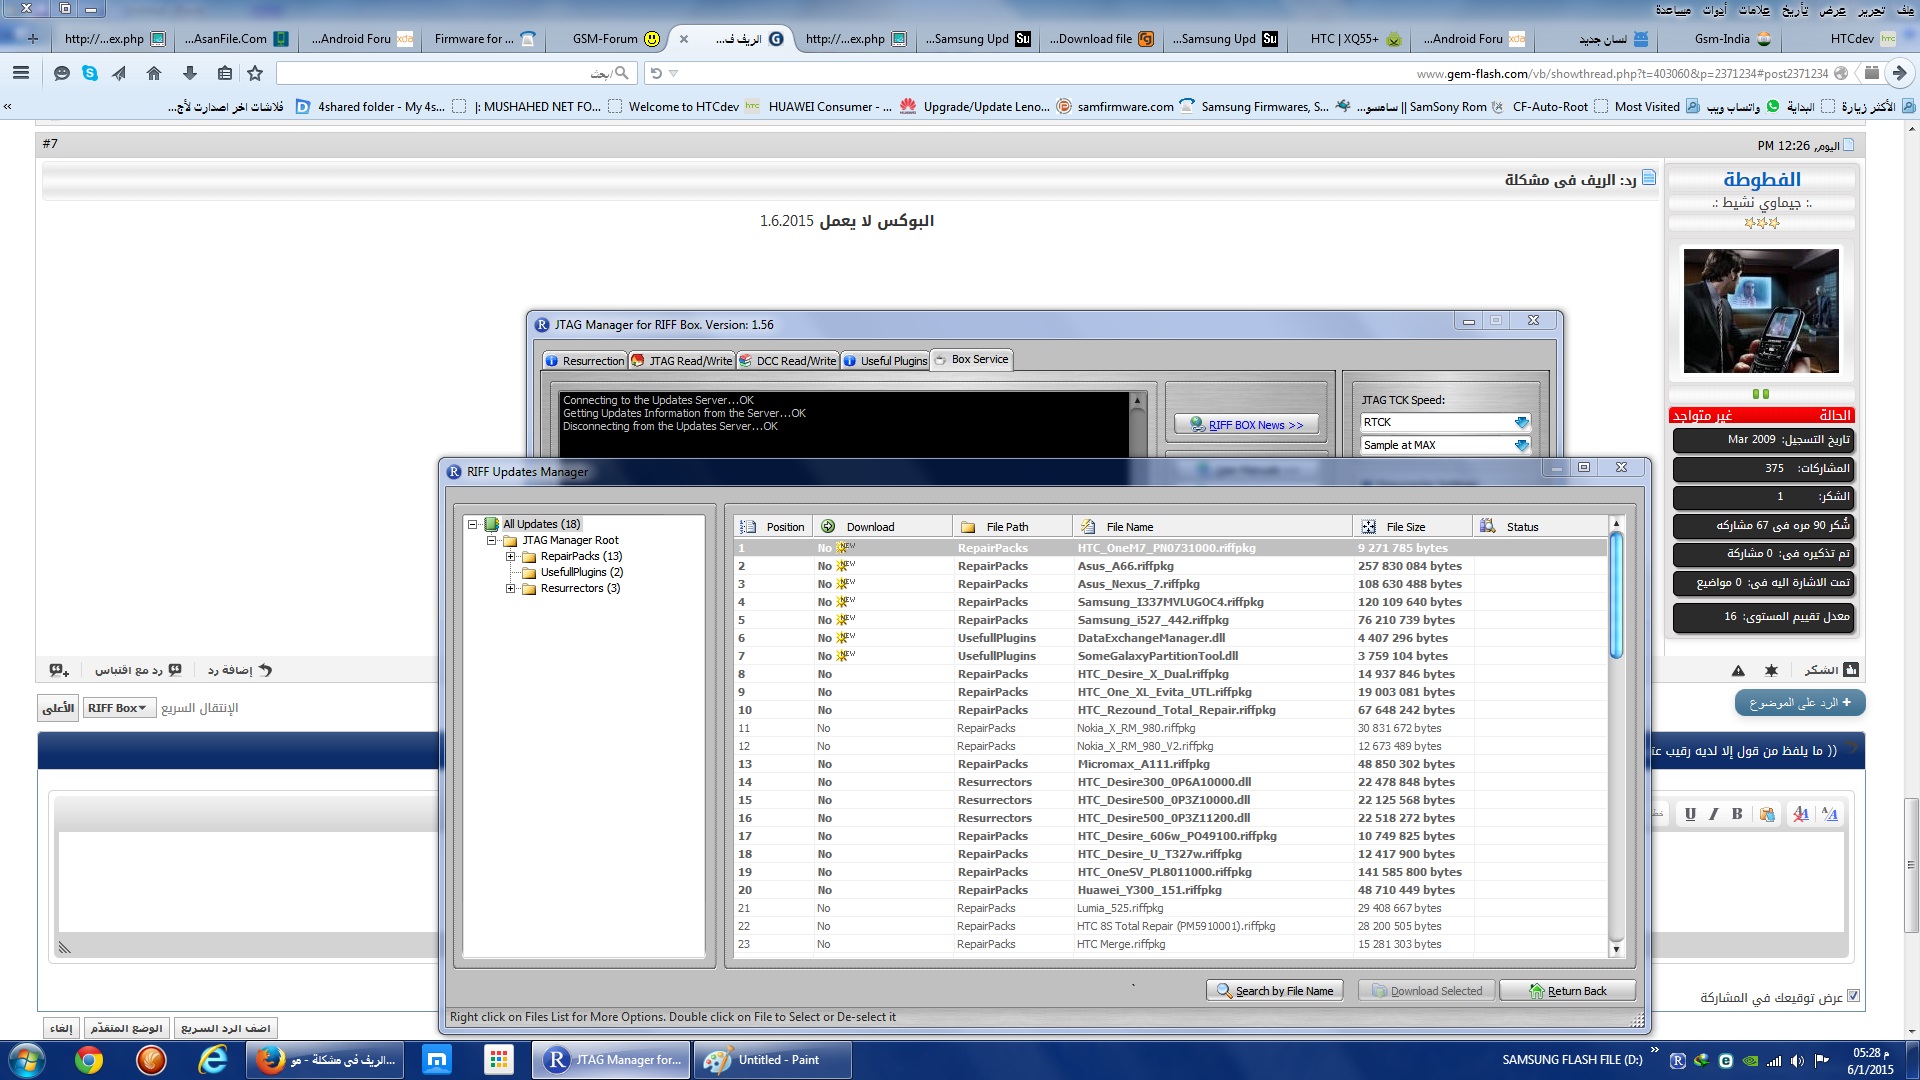This screenshot has width=1920, height=1080.
Task: Click the add quick reply submit button
Action: (x=225, y=1028)
